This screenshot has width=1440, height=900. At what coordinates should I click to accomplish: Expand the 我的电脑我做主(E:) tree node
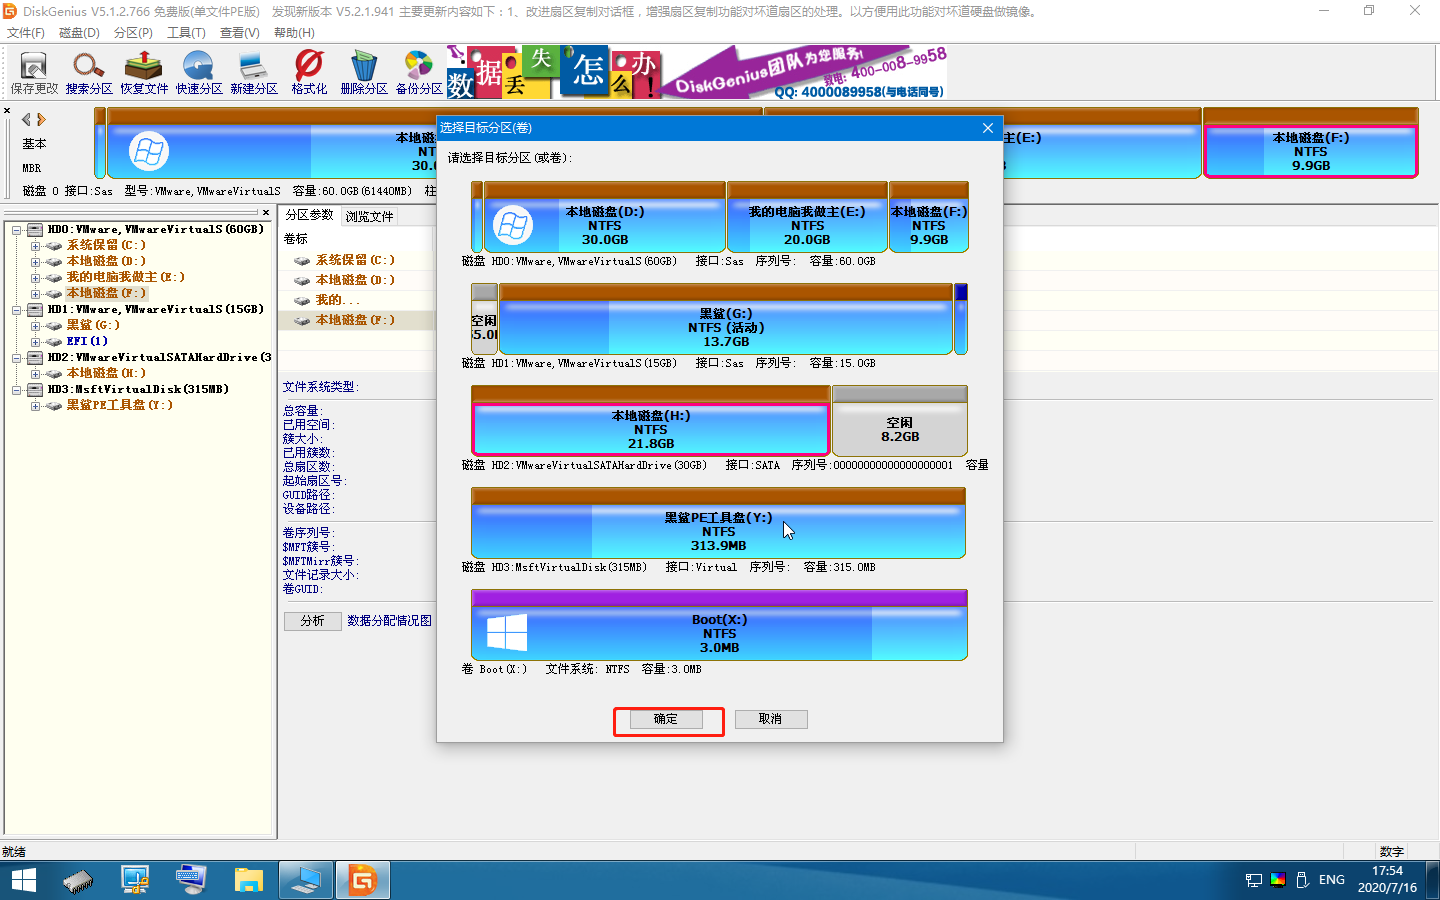pos(35,278)
